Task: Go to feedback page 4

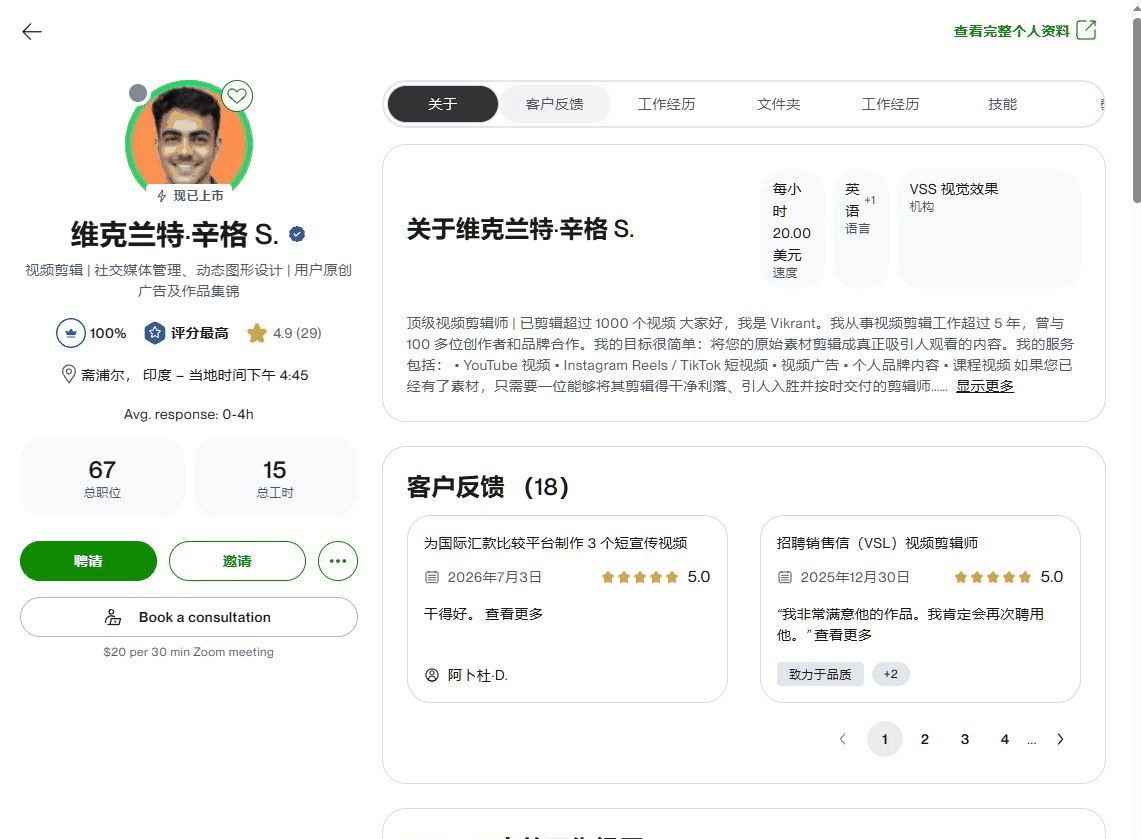Action: [1005, 739]
